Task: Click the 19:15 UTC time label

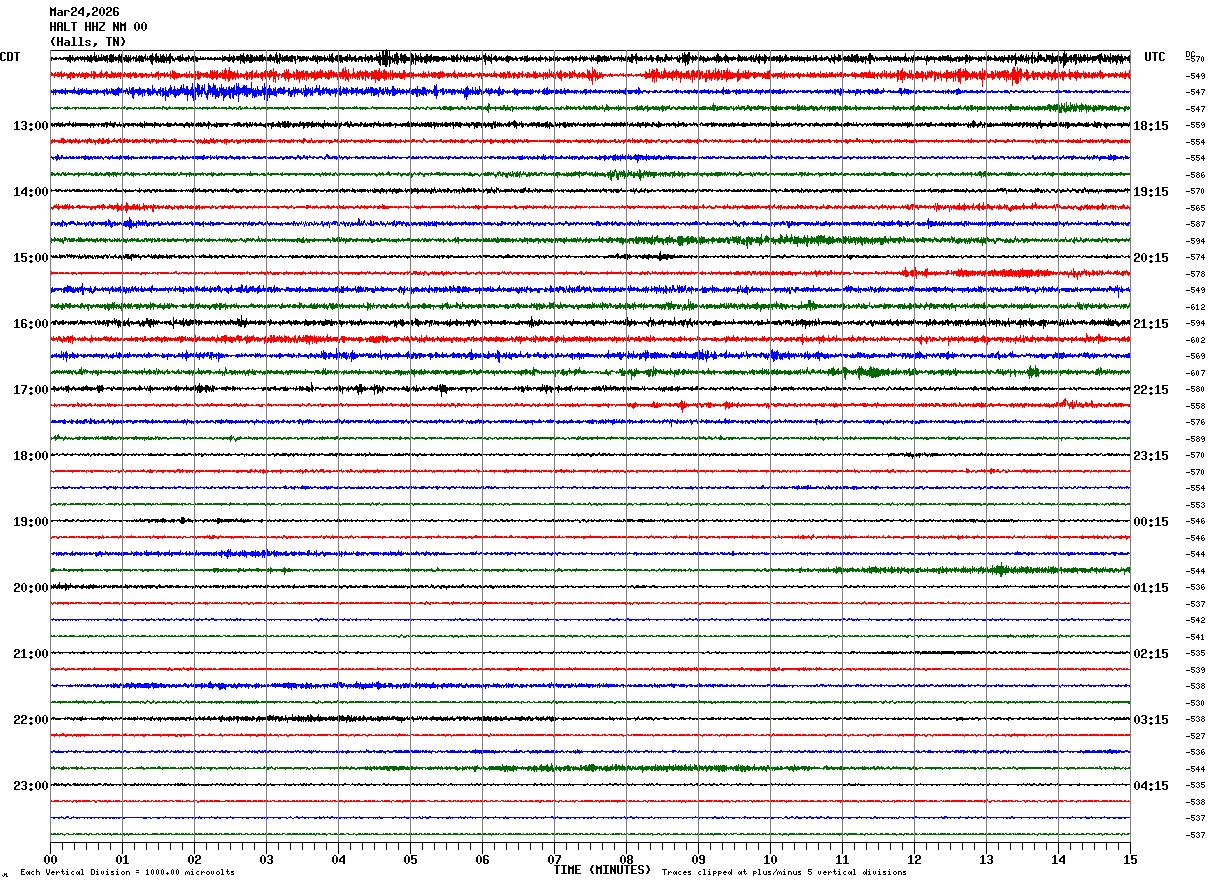Action: [1151, 192]
